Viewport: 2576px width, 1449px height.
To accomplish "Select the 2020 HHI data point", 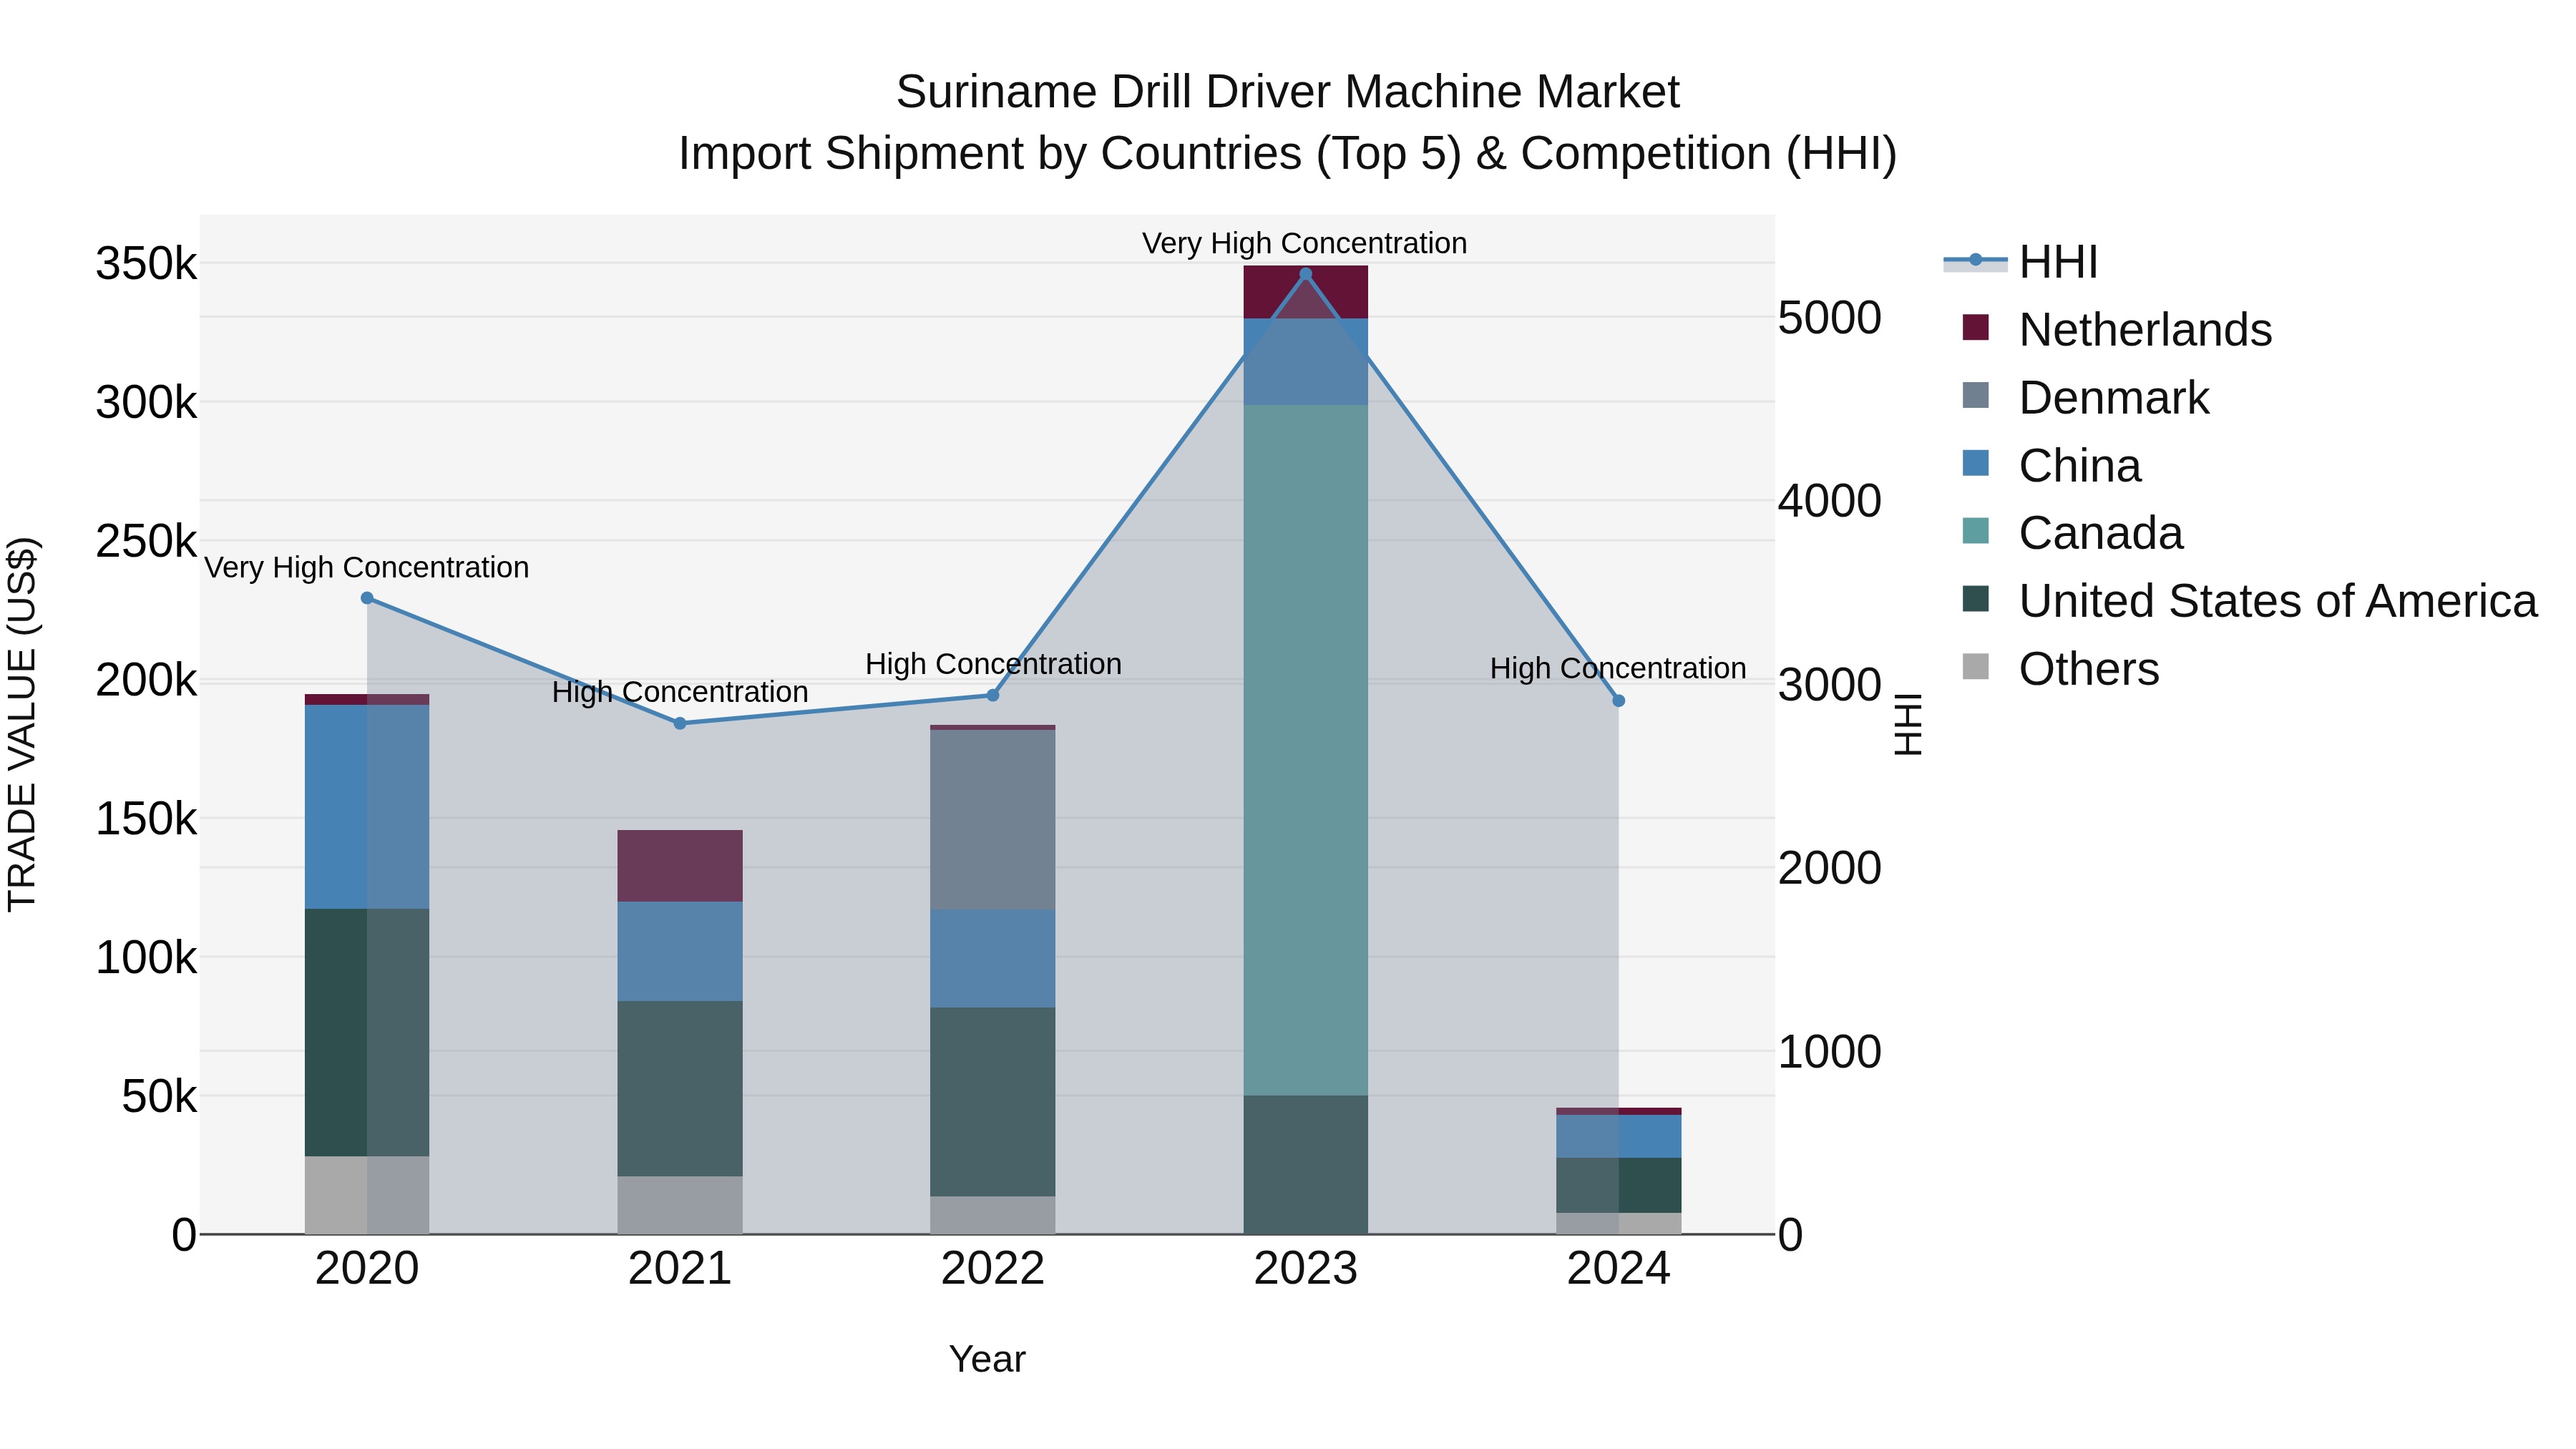I will tap(367, 598).
